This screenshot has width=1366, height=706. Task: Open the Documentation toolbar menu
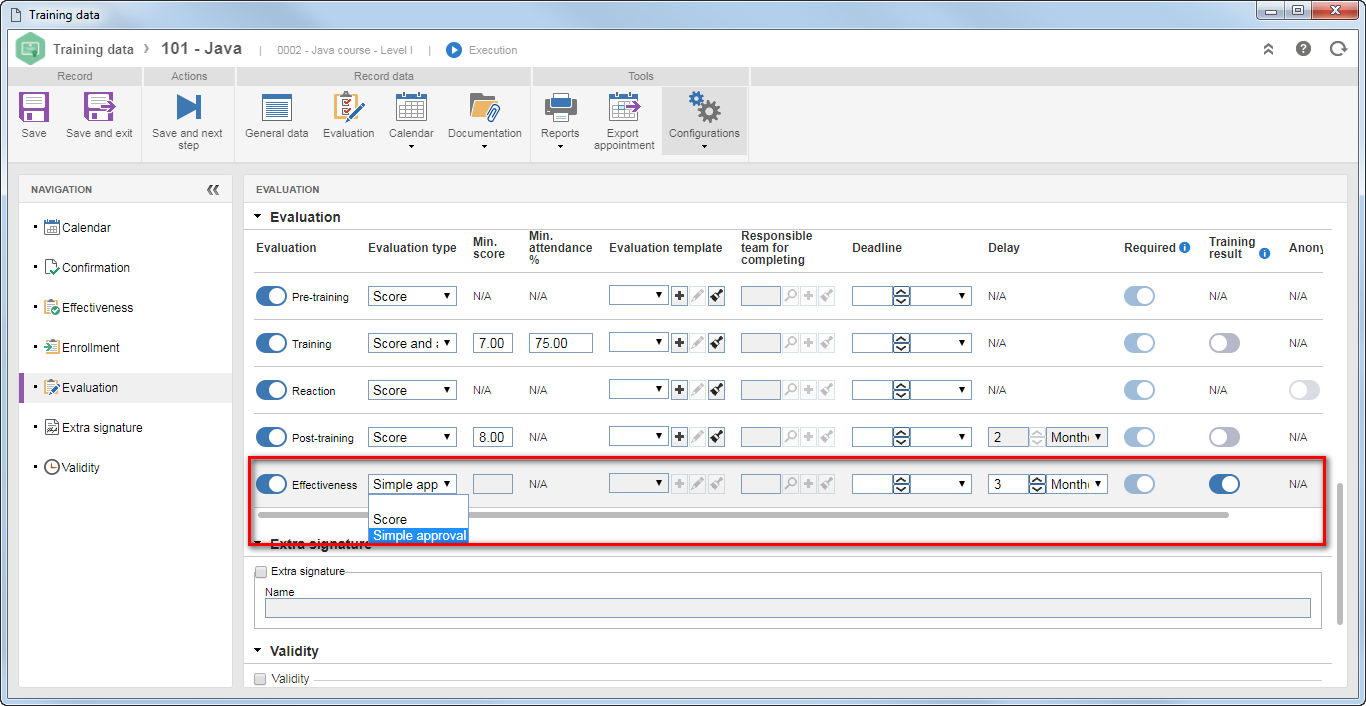click(x=485, y=121)
